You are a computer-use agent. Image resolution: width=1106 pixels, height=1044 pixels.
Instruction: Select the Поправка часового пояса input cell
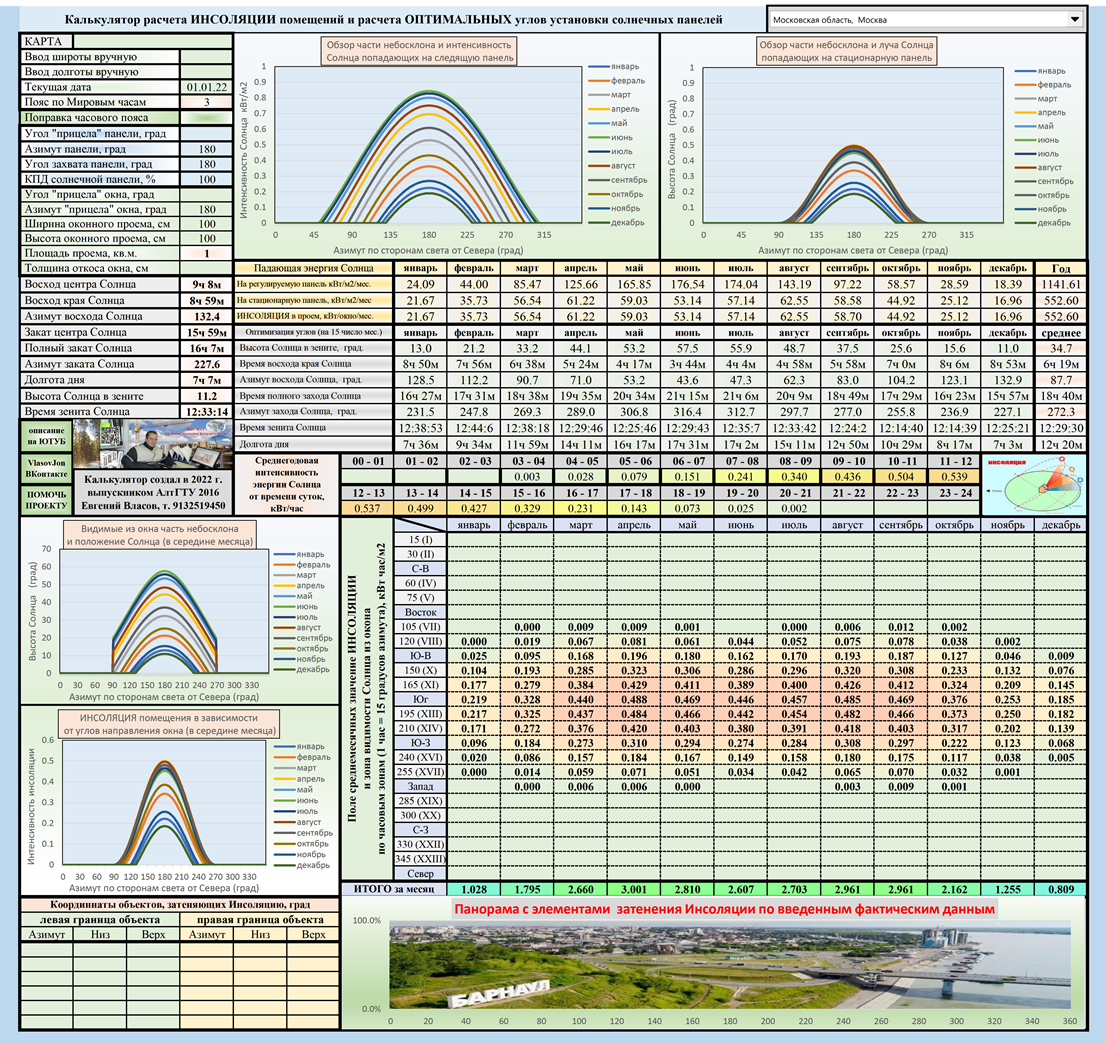[x=206, y=118]
